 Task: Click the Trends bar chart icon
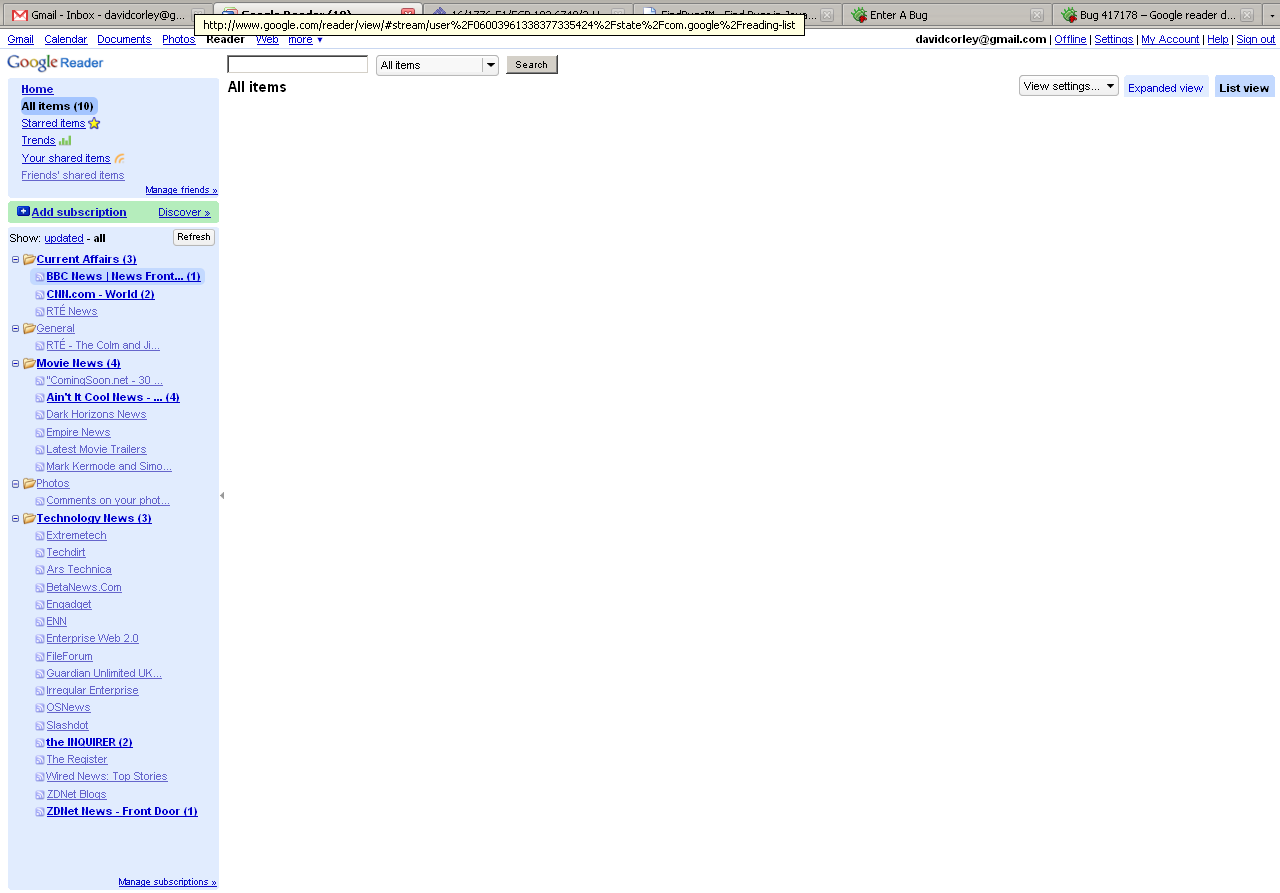point(65,141)
